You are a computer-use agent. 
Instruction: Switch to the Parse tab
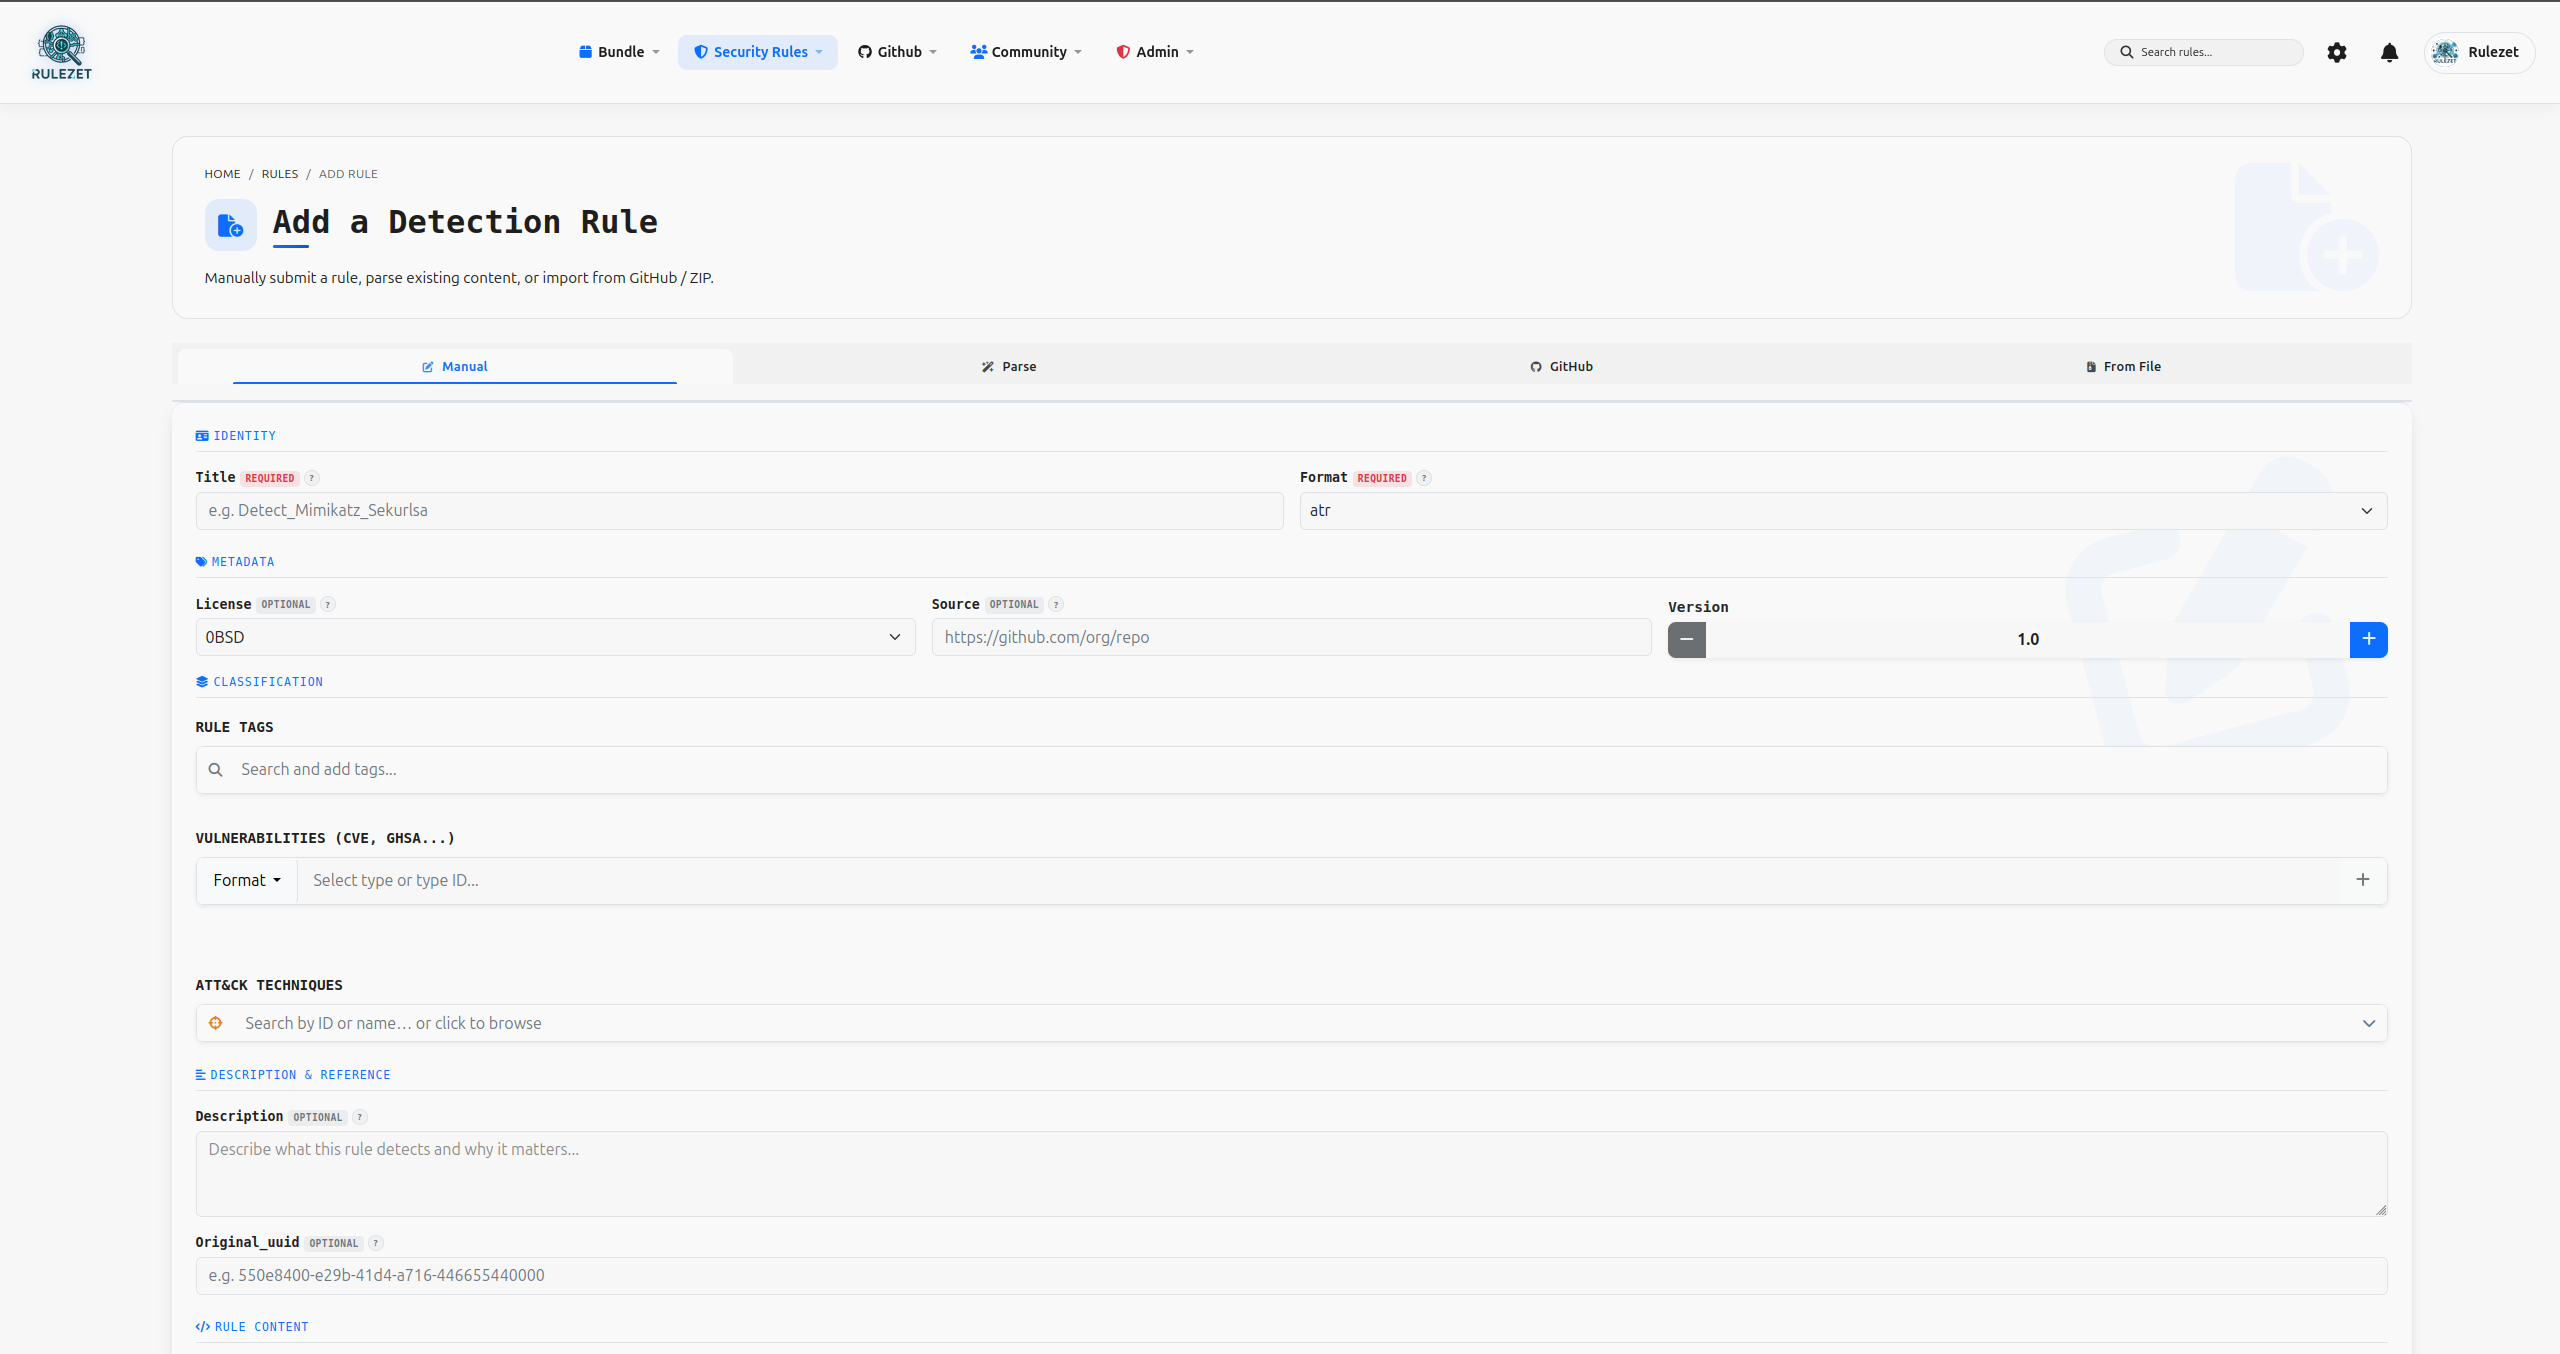click(x=1009, y=367)
